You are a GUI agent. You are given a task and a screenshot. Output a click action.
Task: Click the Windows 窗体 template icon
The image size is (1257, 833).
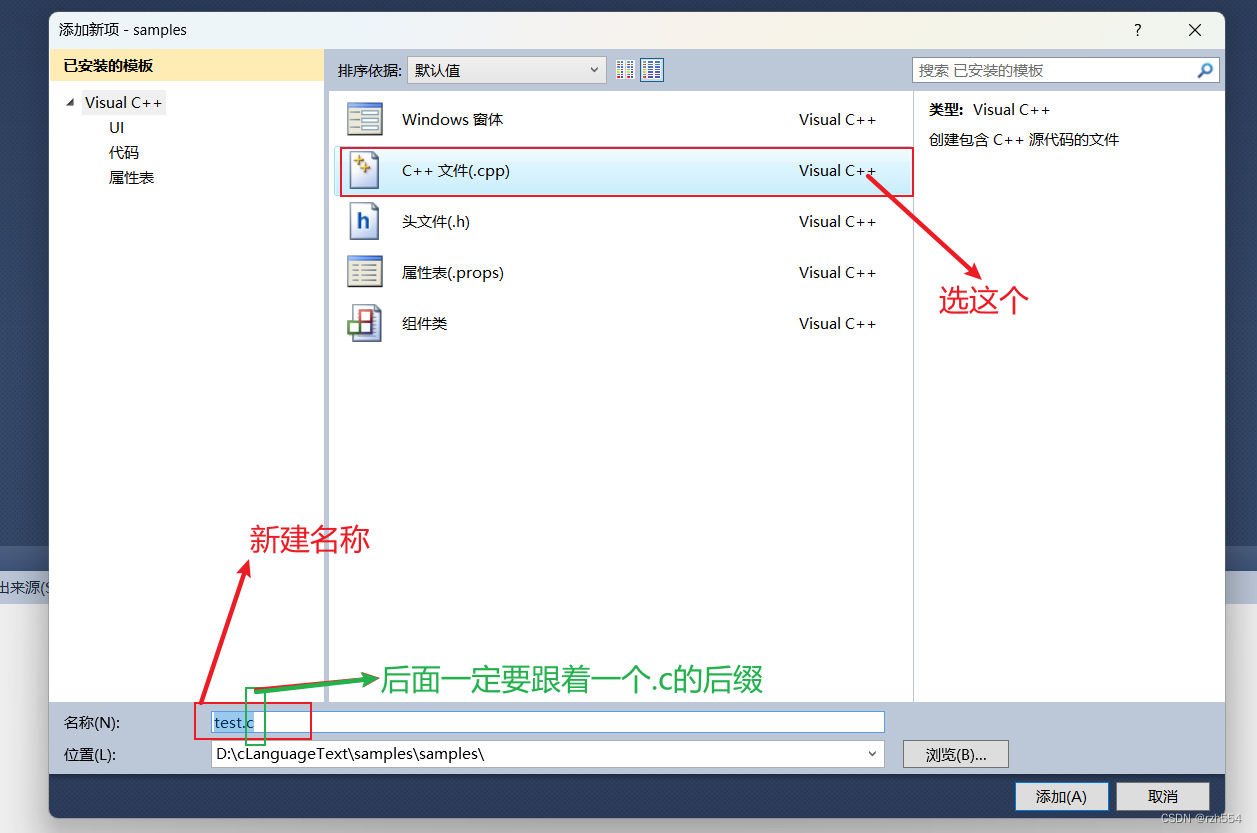tap(365, 120)
